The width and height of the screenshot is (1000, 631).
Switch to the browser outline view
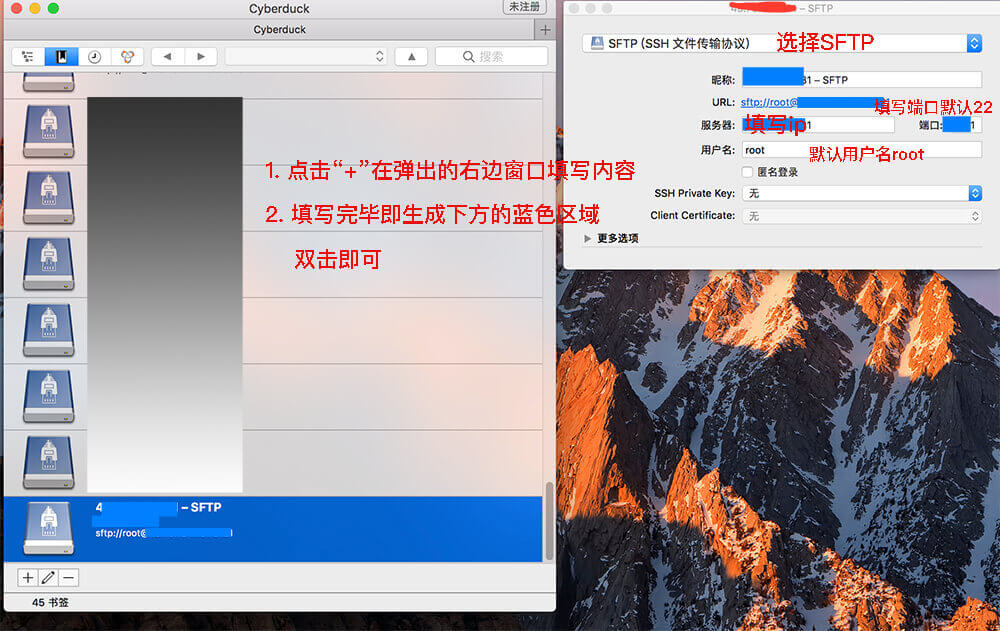pyautogui.click(x=26, y=57)
